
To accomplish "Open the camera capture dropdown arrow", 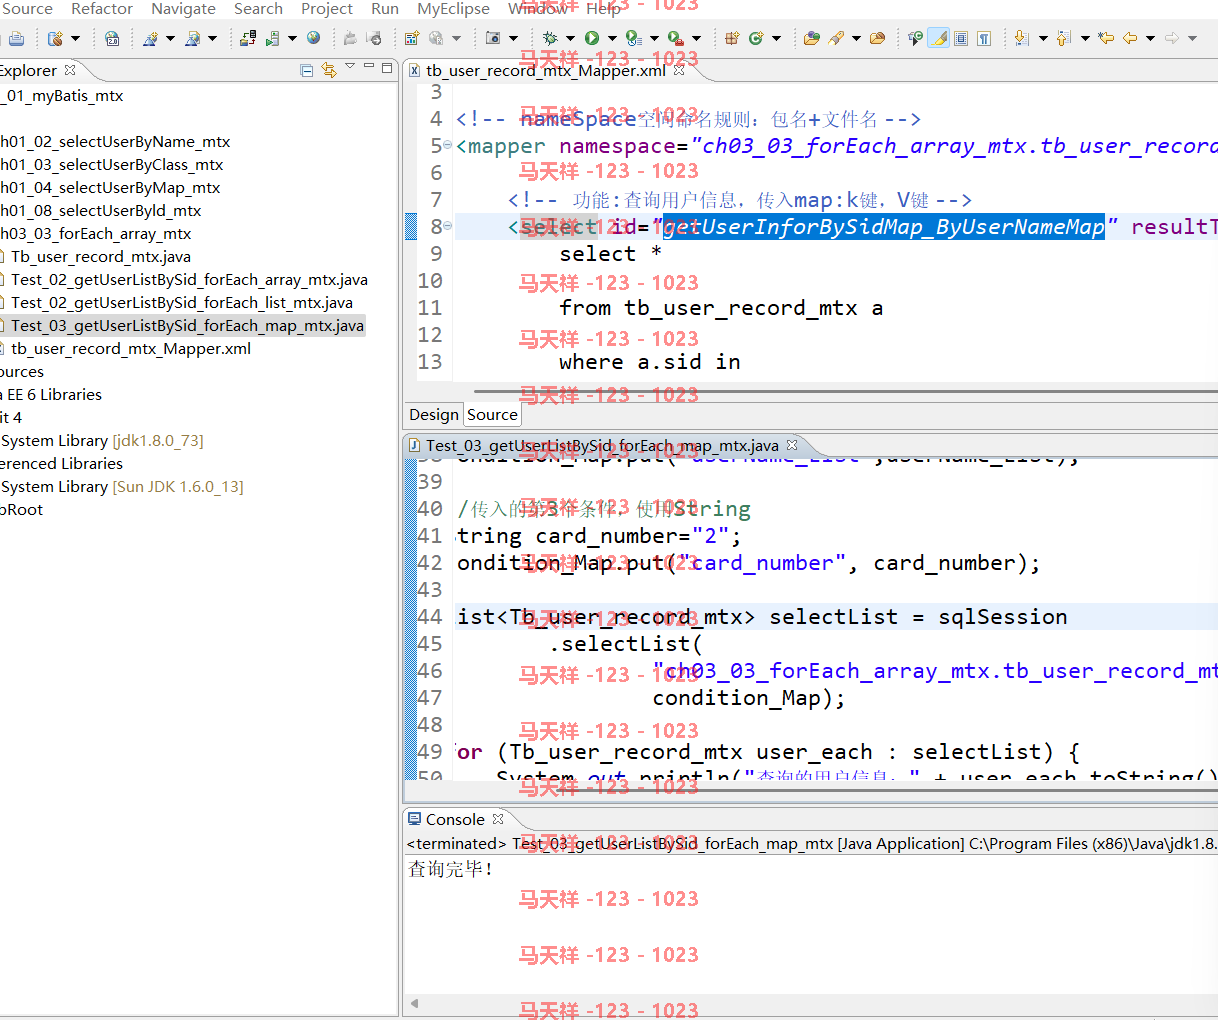I will tap(513, 38).
